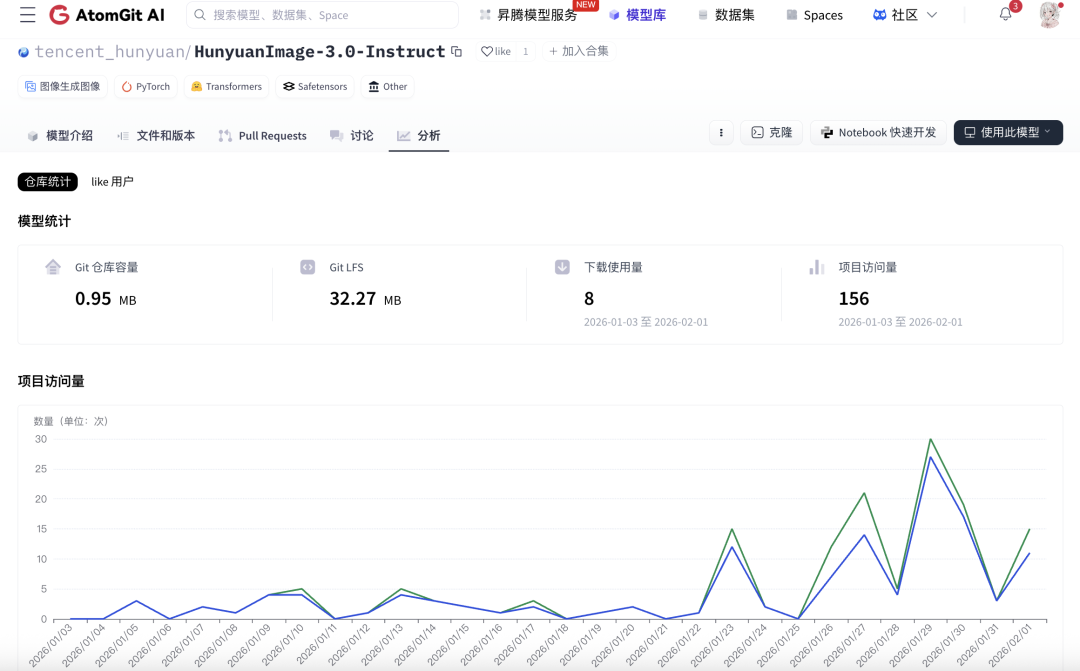Click the Git LFS code icon
1080x671 pixels.
pyautogui.click(x=307, y=267)
